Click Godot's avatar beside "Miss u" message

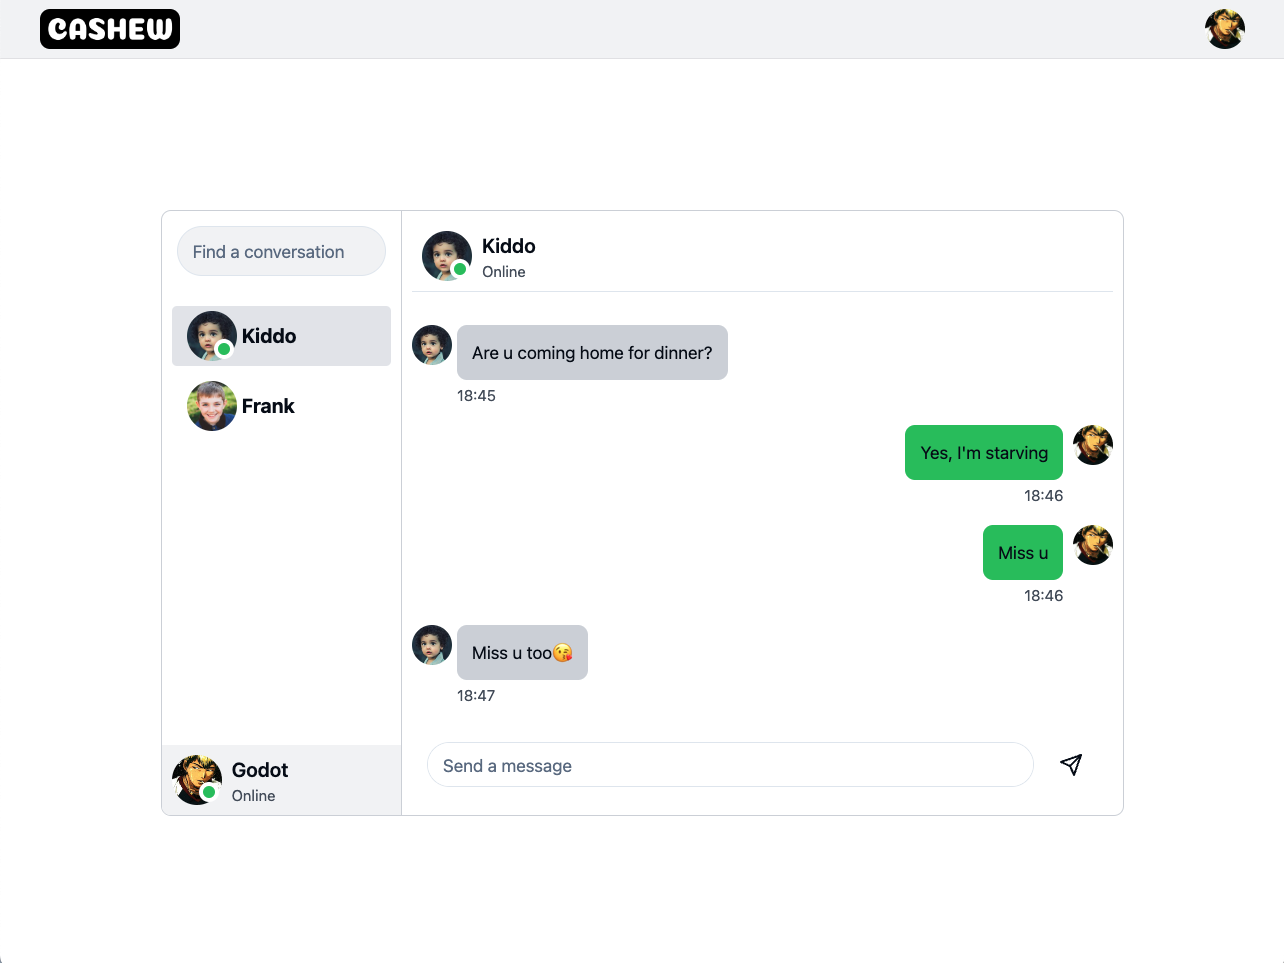1092,545
